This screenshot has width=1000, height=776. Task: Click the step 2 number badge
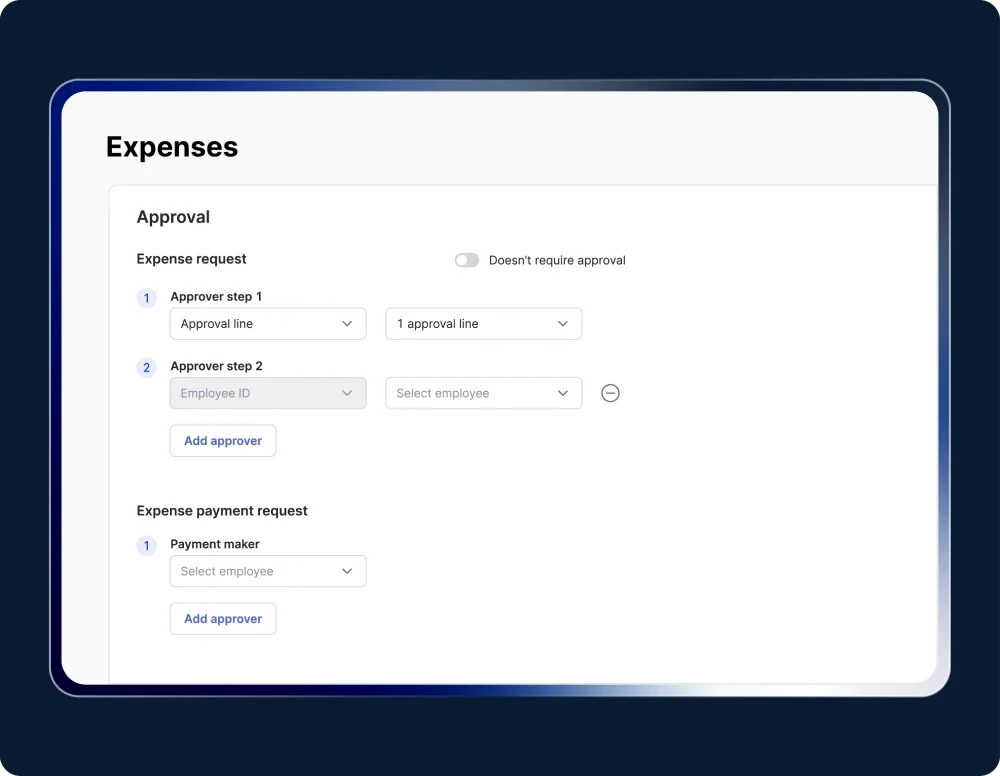pos(147,368)
